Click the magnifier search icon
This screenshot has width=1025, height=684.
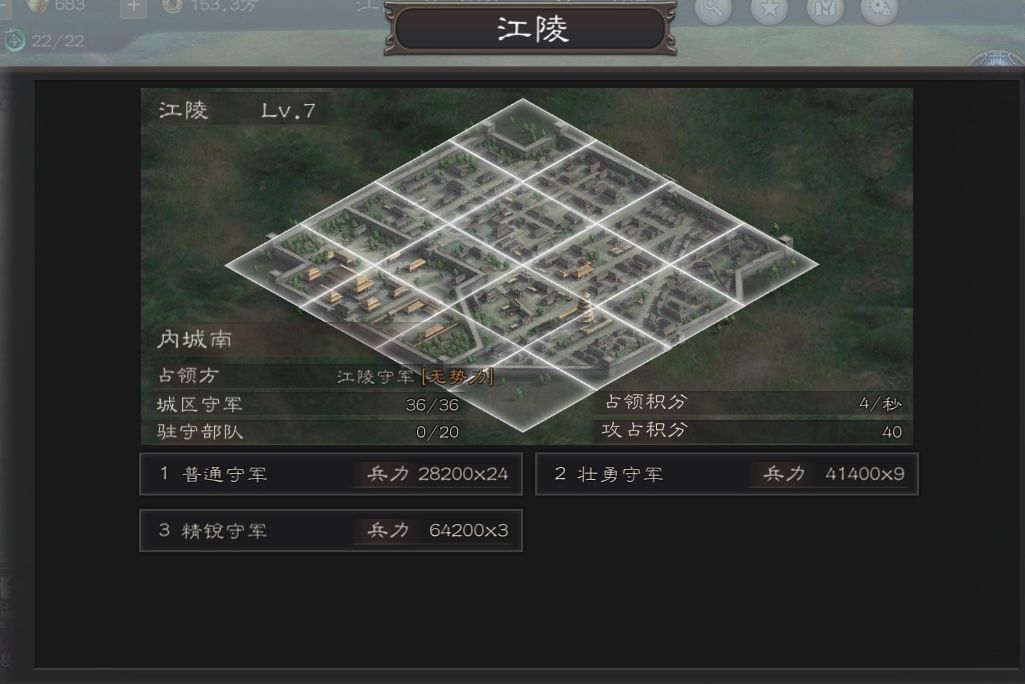[713, 9]
